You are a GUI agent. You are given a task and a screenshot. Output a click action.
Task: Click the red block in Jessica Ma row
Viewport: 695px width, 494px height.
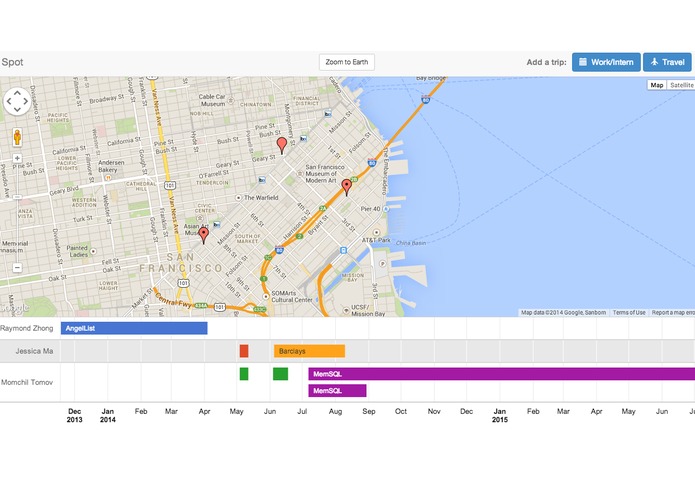click(244, 351)
